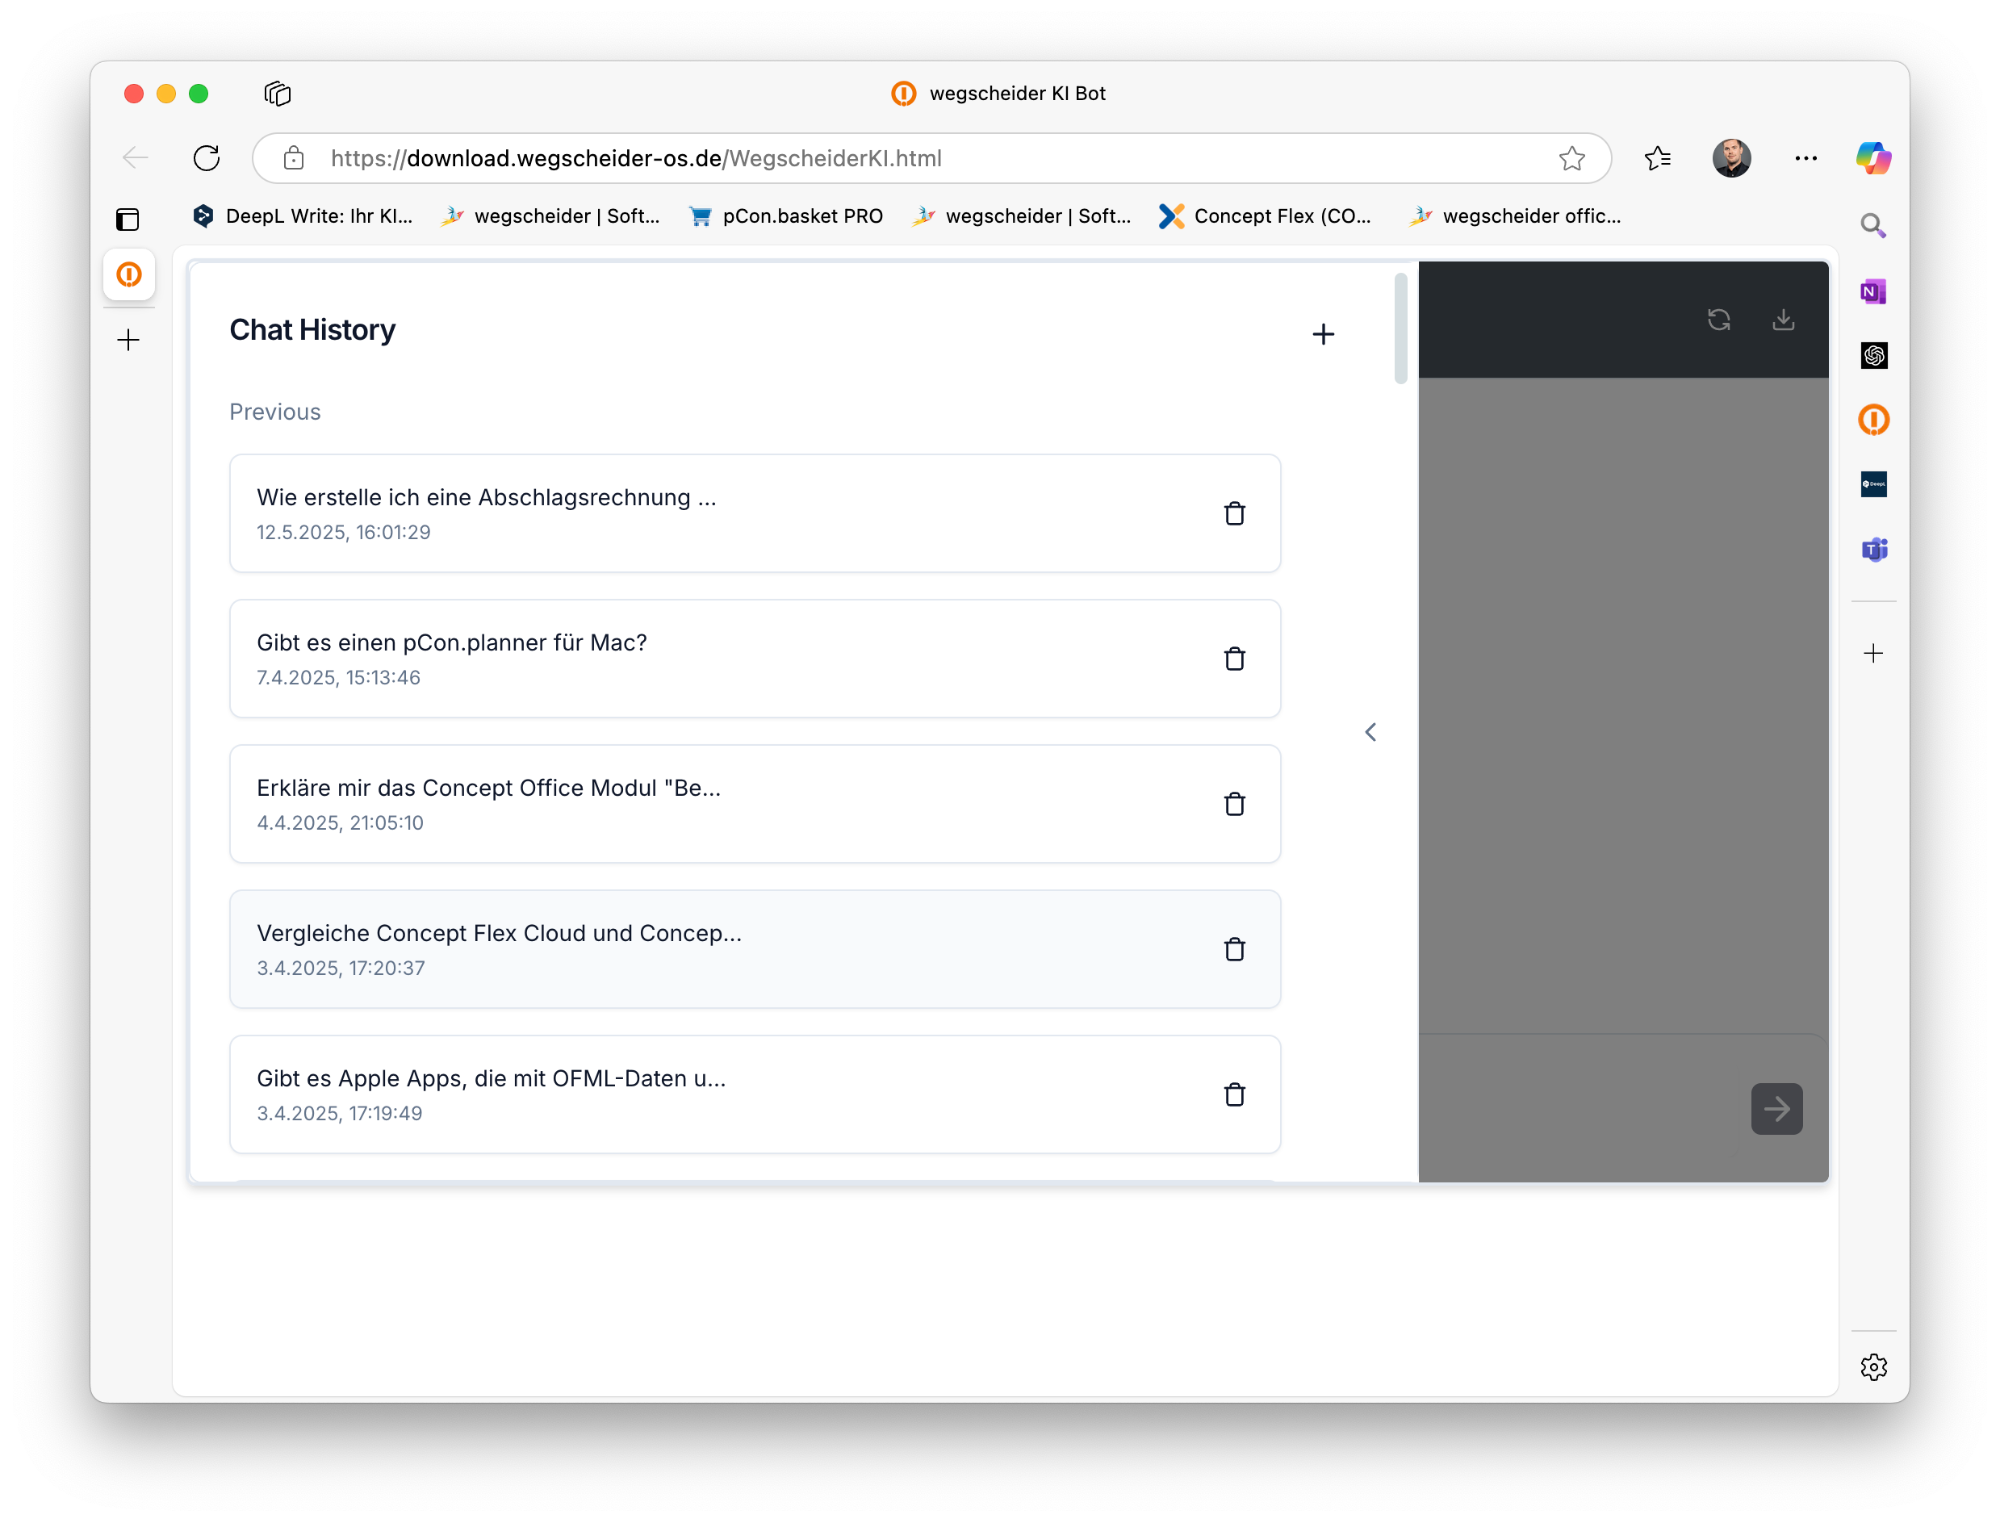This screenshot has width=2000, height=1522.
Task: Start a new chat with plus icon
Action: click(1323, 334)
